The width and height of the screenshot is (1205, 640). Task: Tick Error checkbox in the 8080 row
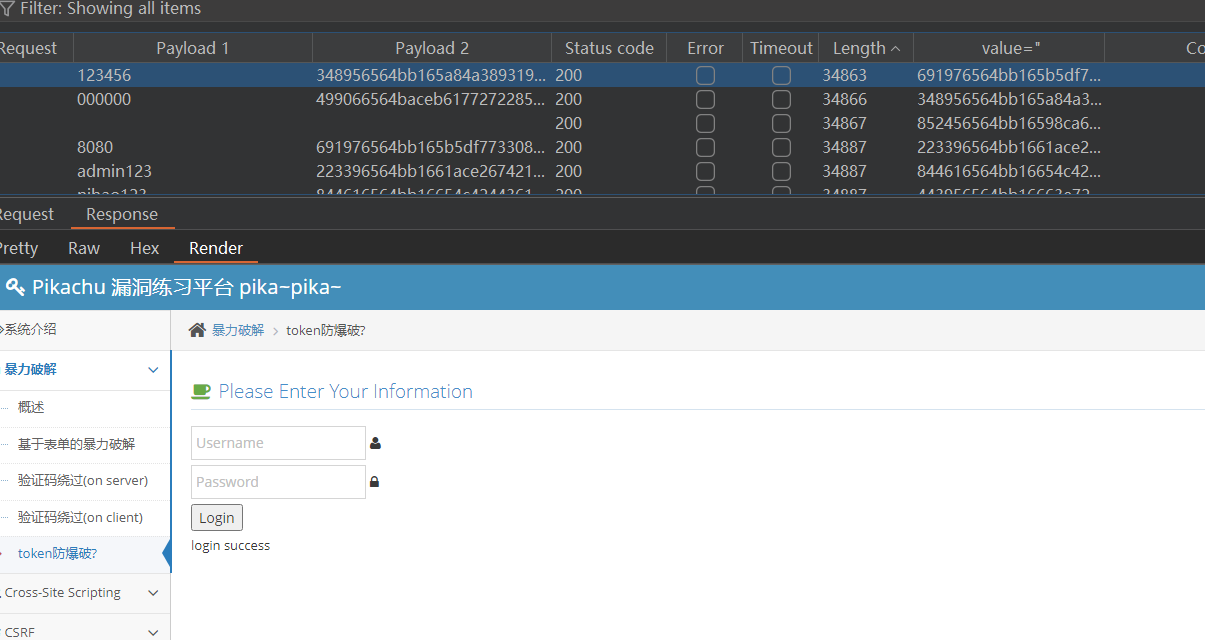point(705,147)
